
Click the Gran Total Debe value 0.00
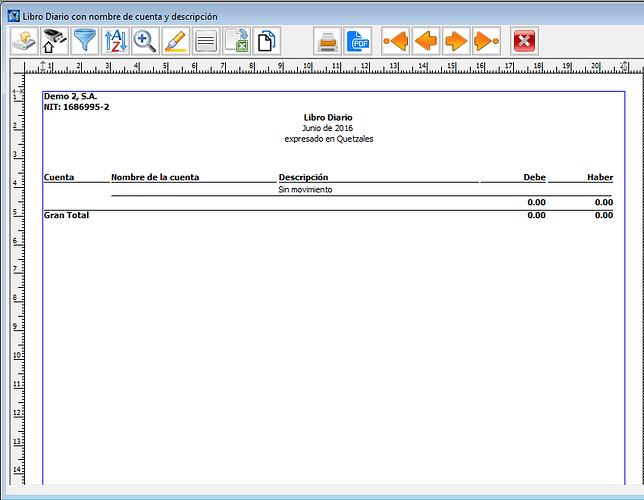(536, 215)
